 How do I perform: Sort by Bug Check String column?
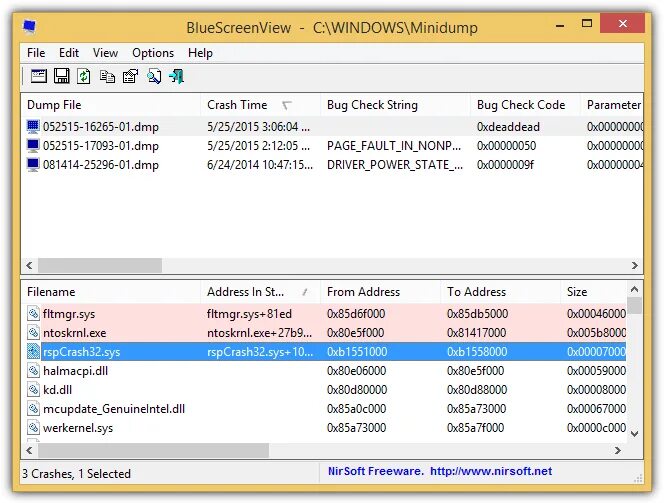395,105
